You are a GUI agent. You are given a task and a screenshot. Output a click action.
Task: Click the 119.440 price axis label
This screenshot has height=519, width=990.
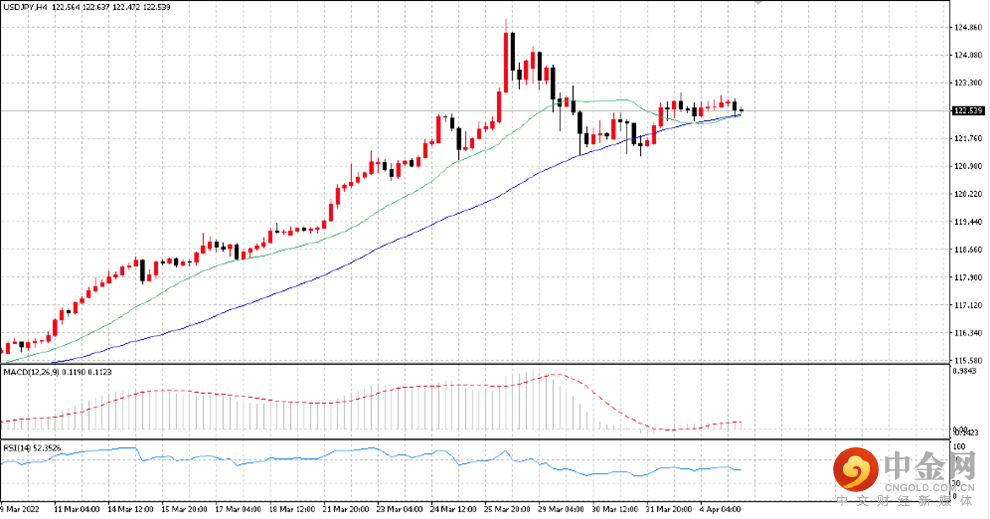pos(969,222)
